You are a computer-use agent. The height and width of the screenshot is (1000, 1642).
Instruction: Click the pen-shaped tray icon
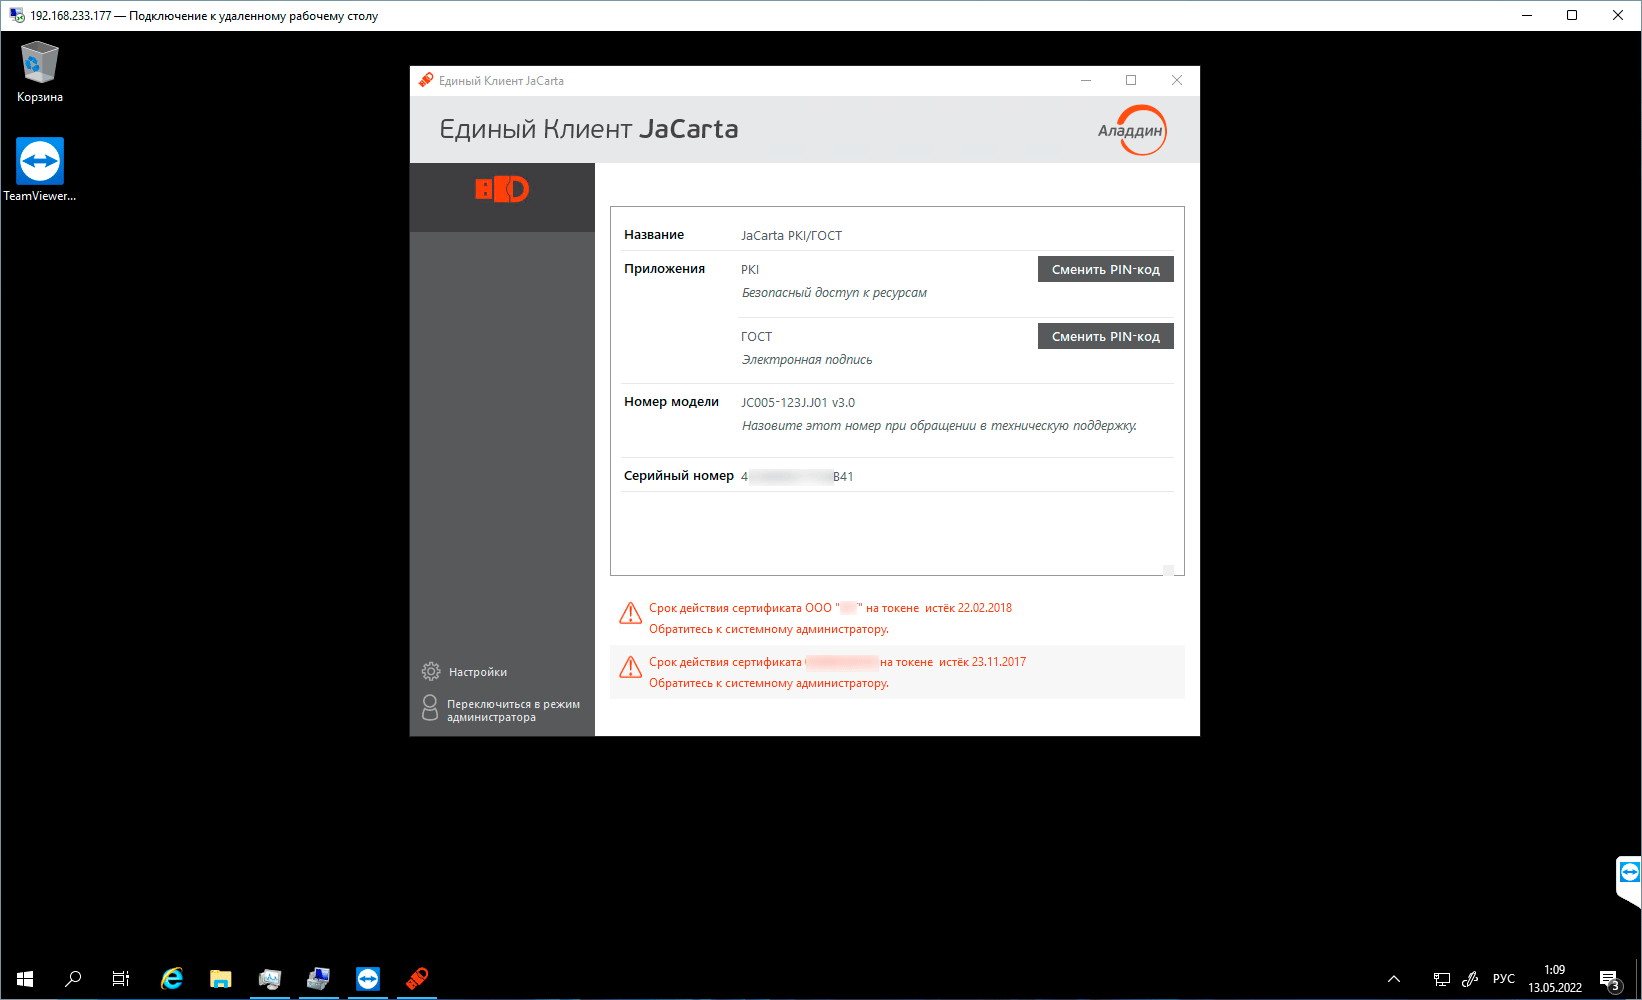click(1470, 979)
